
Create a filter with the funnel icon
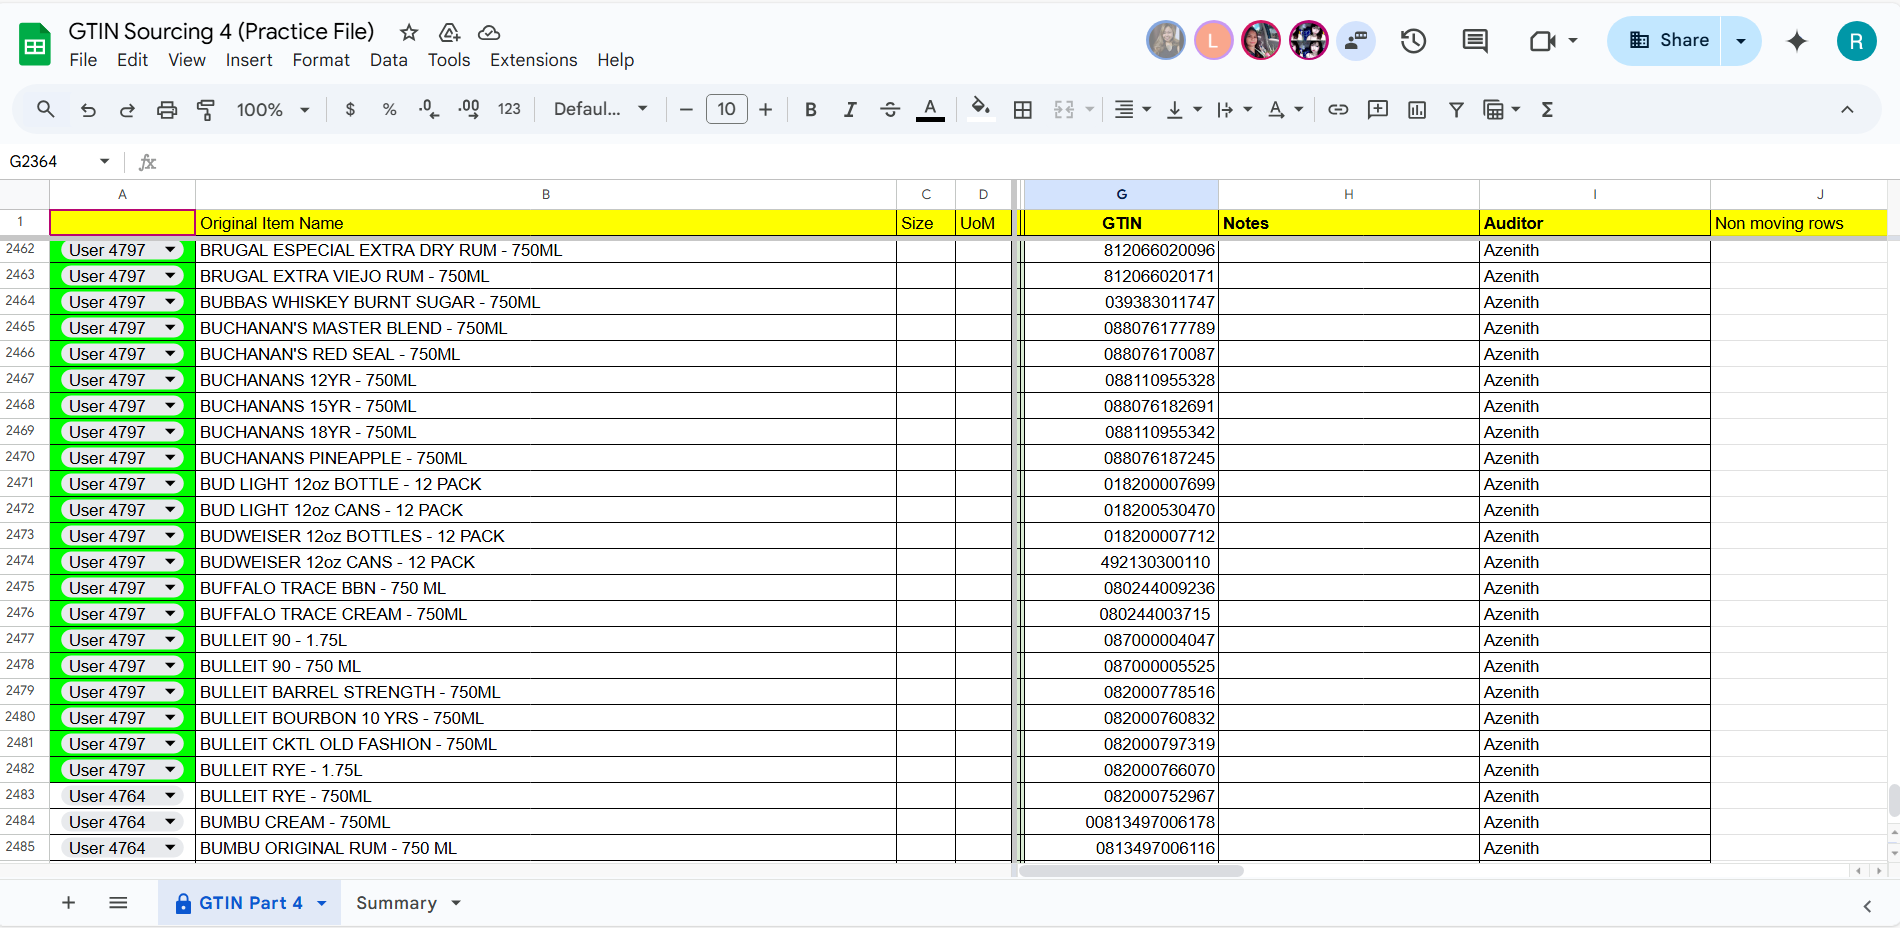pyautogui.click(x=1456, y=110)
